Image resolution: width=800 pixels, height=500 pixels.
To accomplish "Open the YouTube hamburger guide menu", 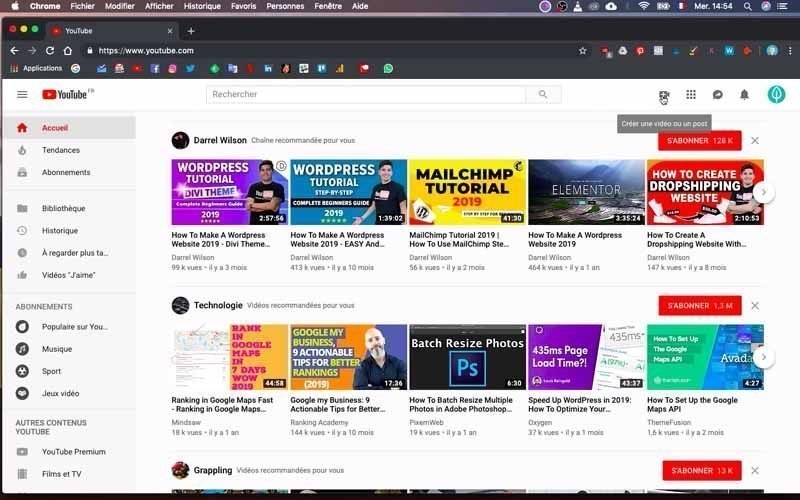I will pos(22,94).
